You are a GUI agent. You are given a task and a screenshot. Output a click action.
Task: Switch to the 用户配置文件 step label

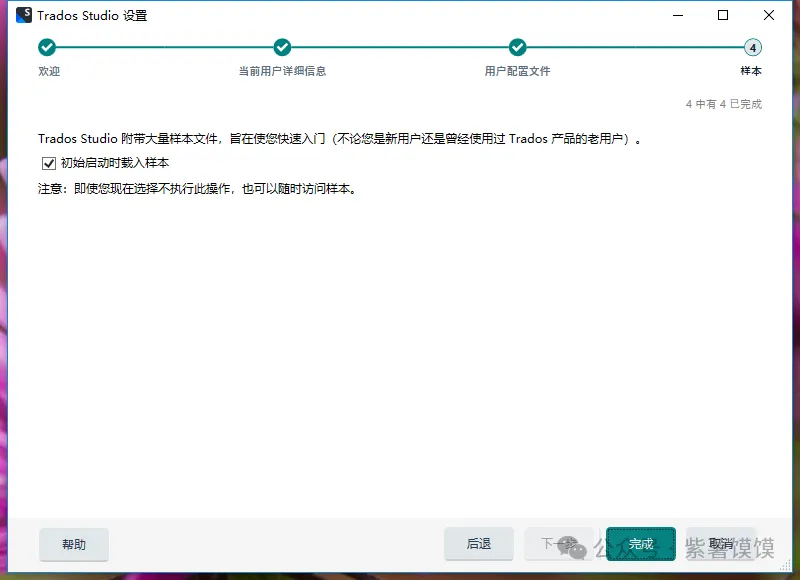[x=517, y=71]
